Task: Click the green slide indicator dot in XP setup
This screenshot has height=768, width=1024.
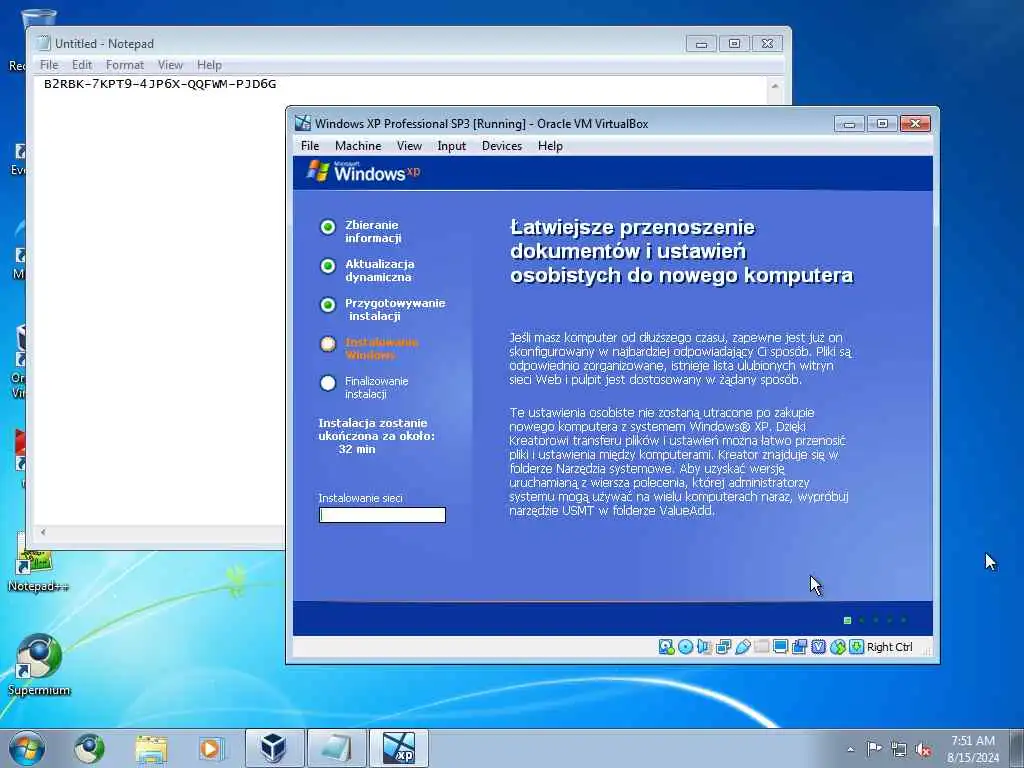Action: click(847, 620)
